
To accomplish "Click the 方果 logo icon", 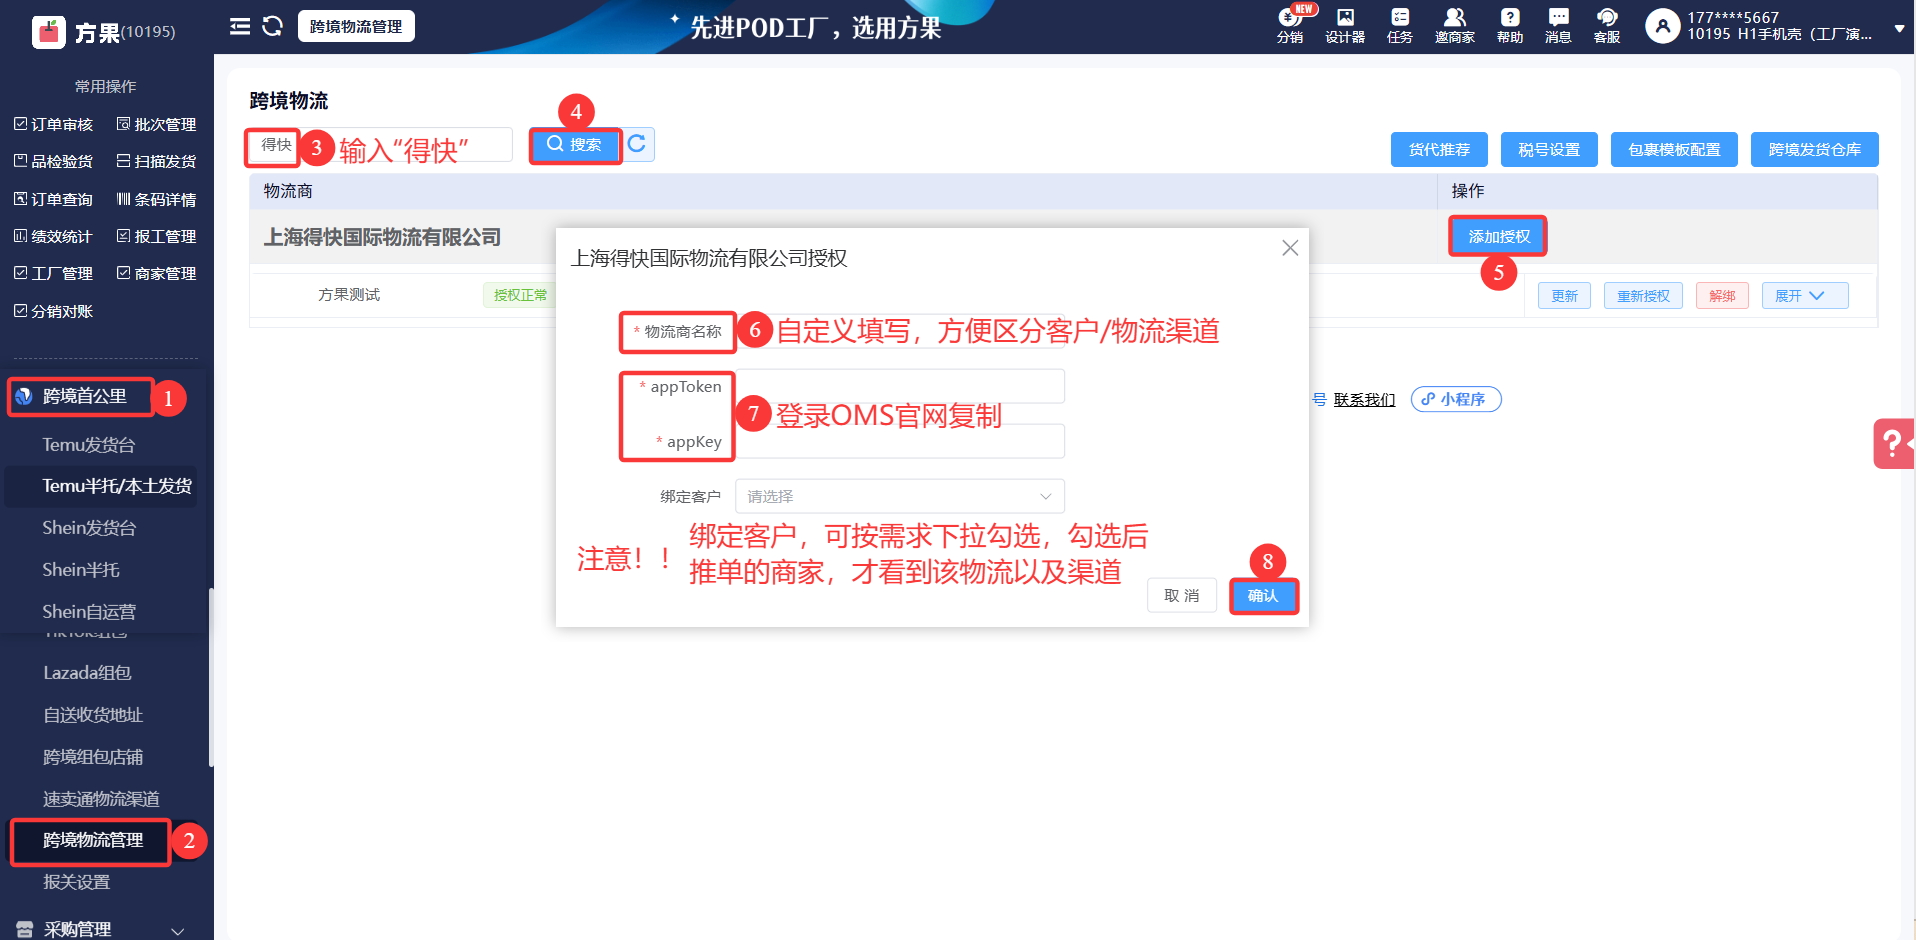I will click(x=48, y=32).
